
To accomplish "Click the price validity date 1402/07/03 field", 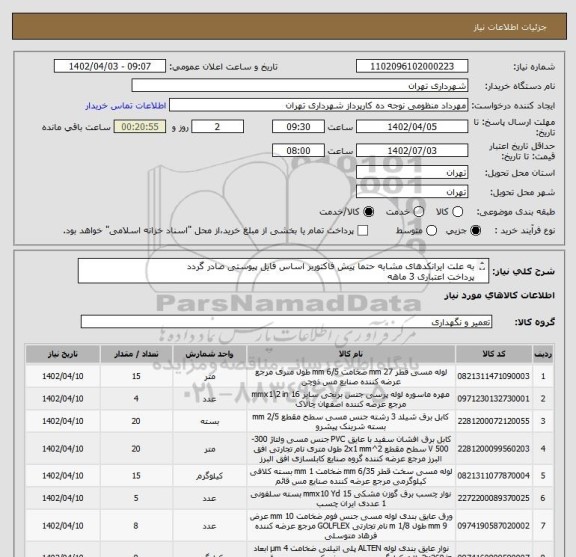I will click(412, 151).
